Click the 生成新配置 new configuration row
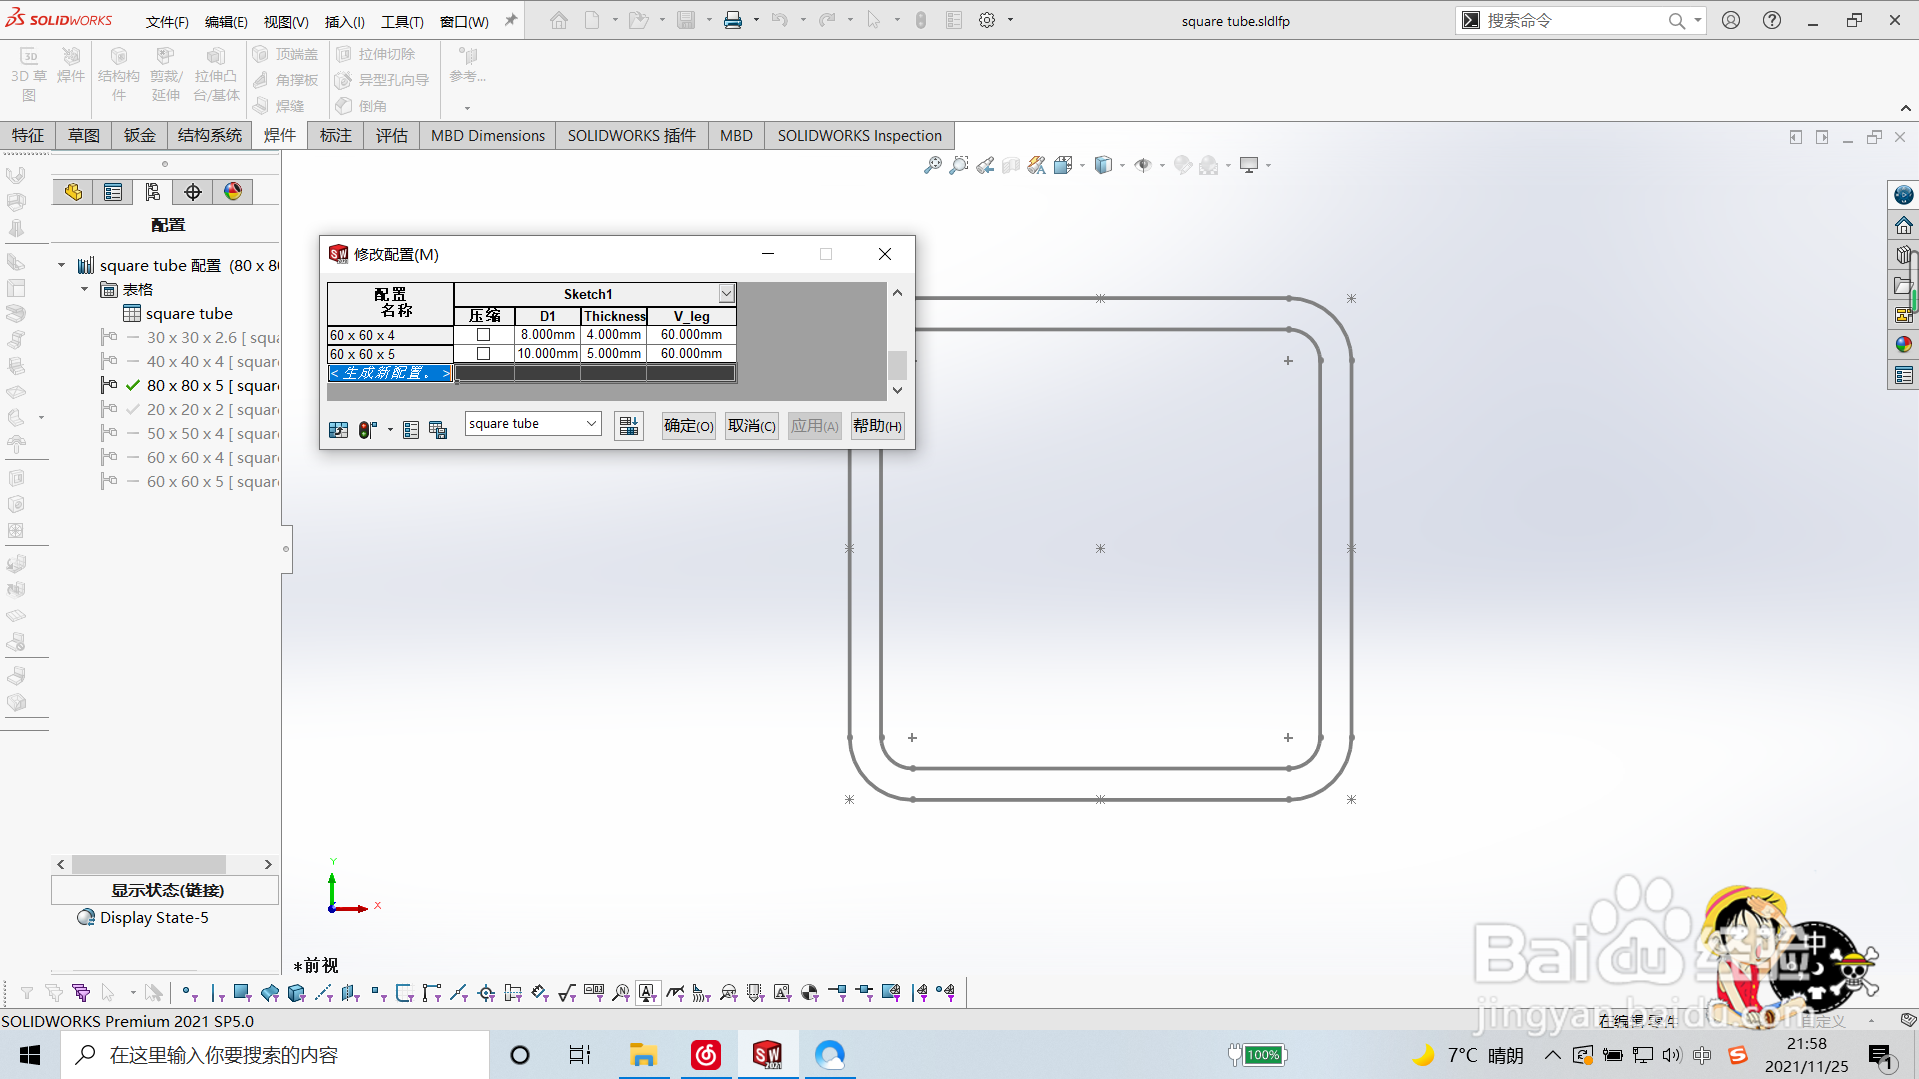Image resolution: width=1919 pixels, height=1079 pixels. pyautogui.click(x=390, y=373)
